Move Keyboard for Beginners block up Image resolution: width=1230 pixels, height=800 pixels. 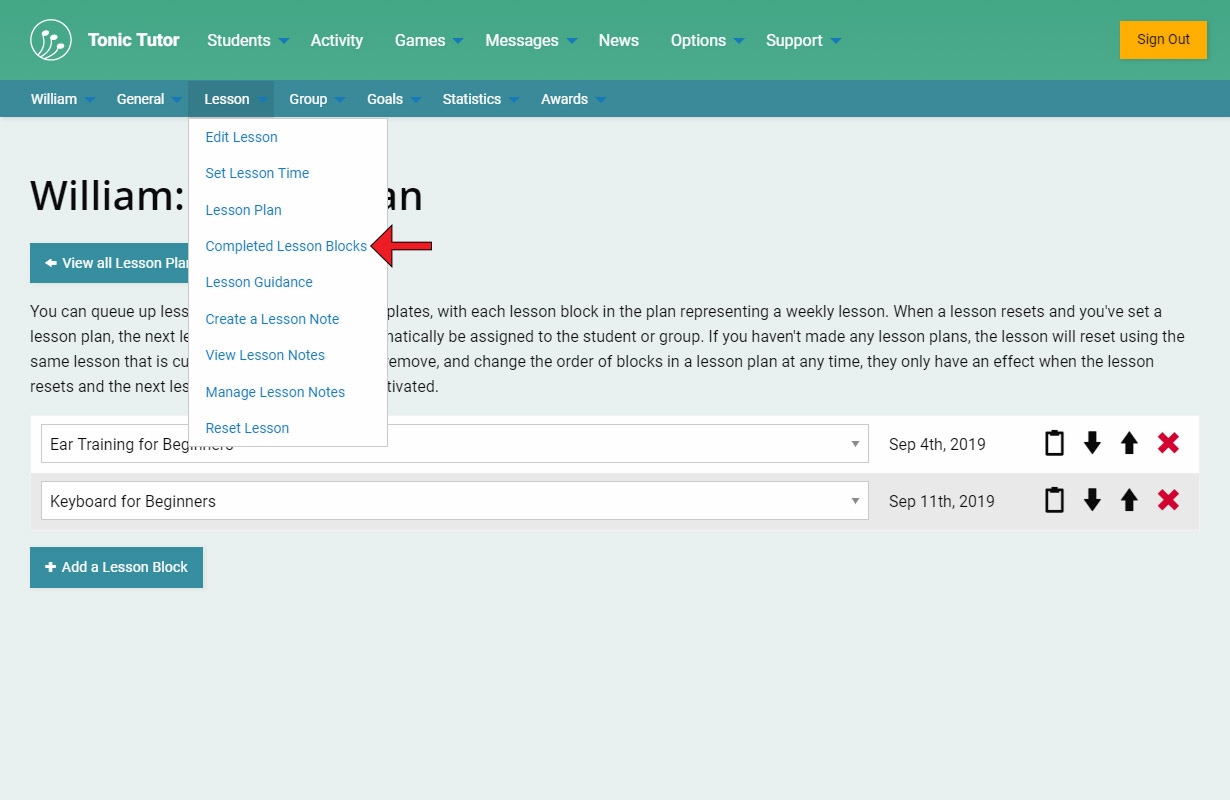1129,500
